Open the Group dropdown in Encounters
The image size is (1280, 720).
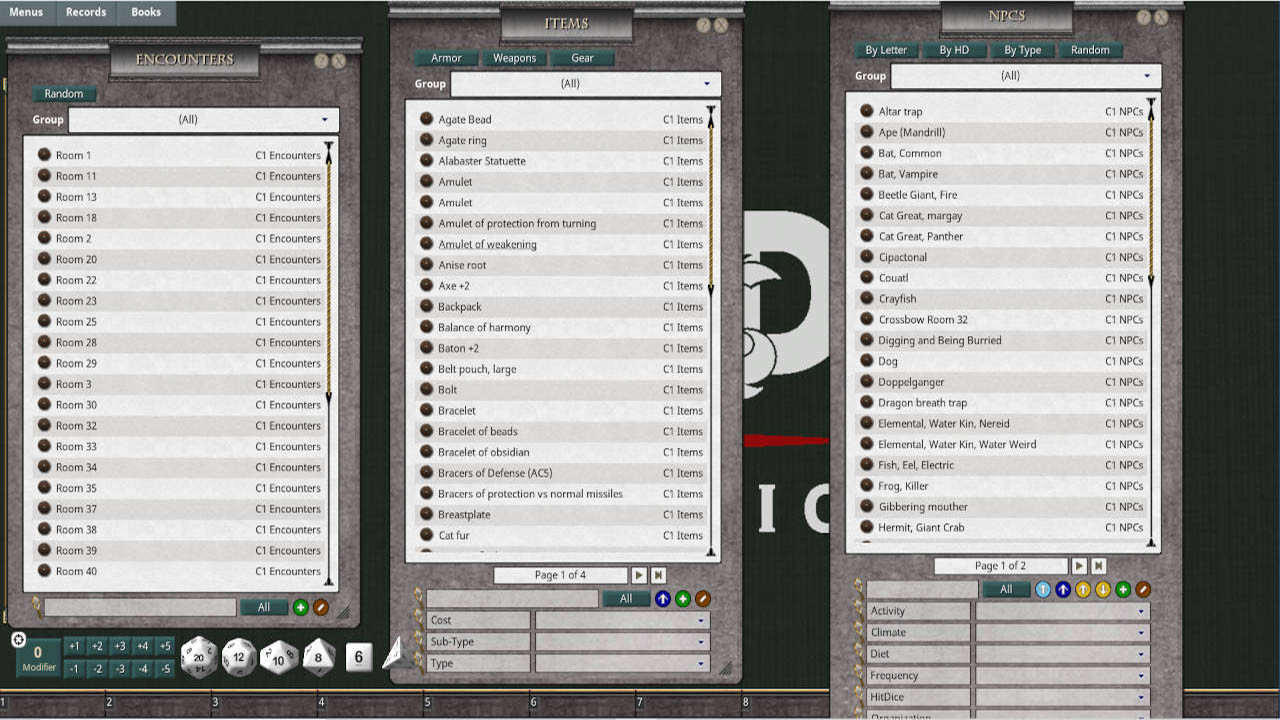coord(204,120)
